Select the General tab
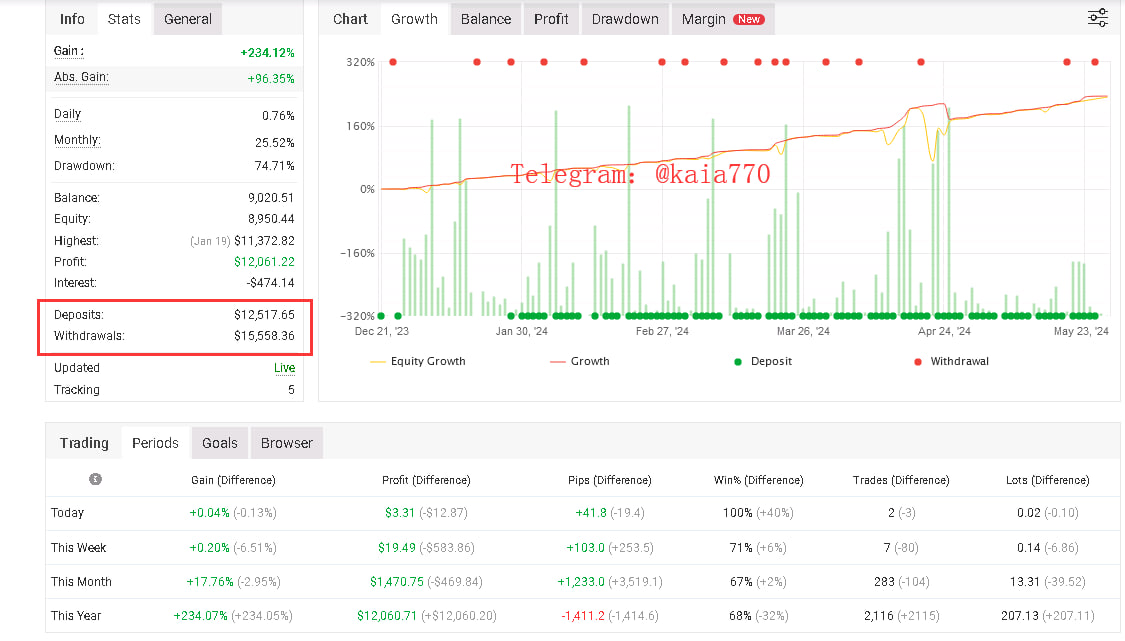Image resolution: width=1125 pixels, height=641 pixels. [x=188, y=19]
